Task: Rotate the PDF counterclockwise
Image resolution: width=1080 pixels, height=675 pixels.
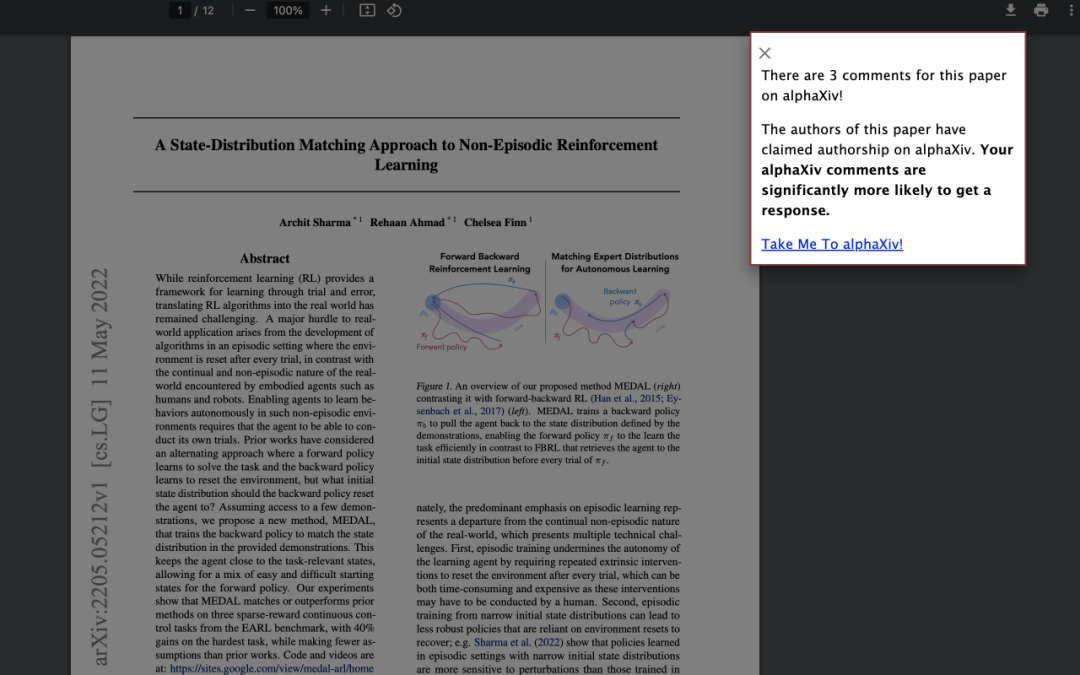Action: point(394,10)
